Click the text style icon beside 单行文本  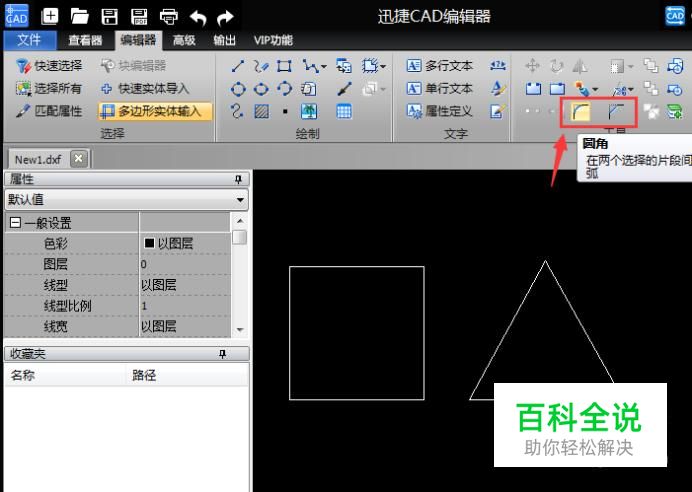[497, 89]
